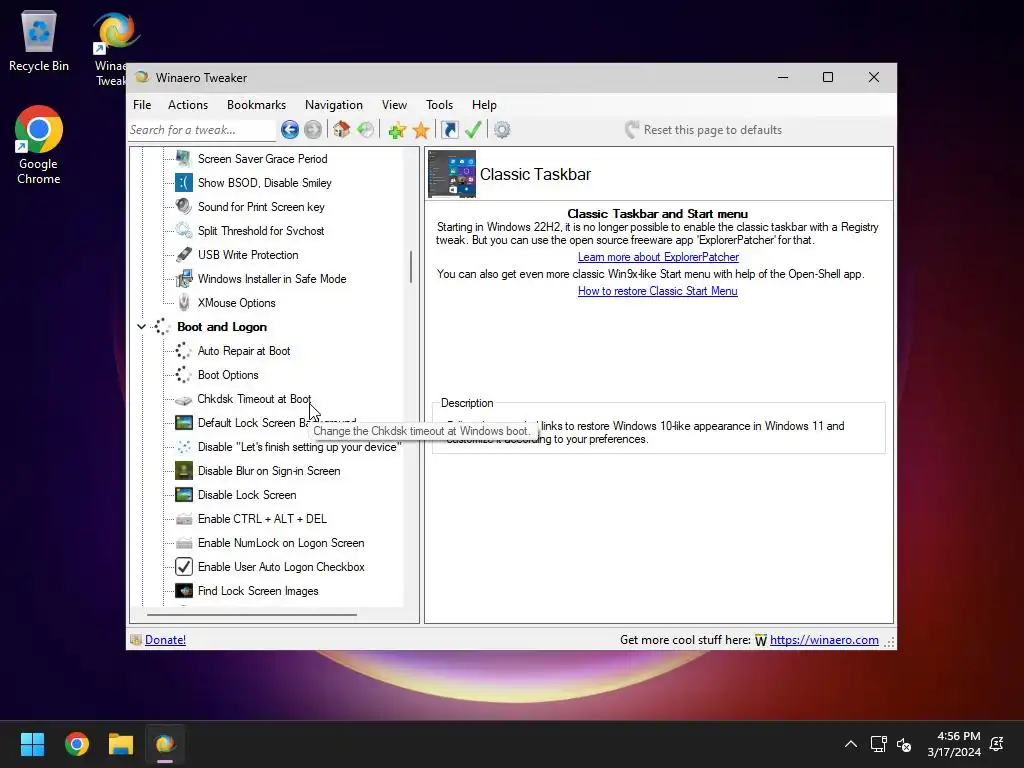Screen dimensions: 1024x768
Task: Click the Disable Lock Screen icon
Action: 184,495
